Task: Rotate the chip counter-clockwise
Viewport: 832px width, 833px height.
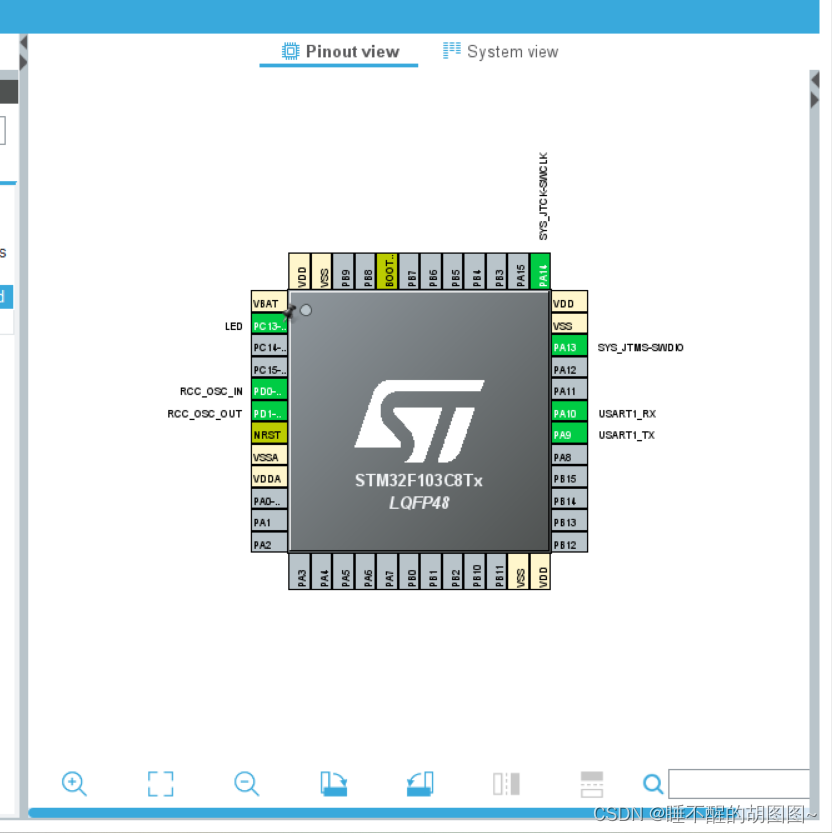Action: [420, 784]
